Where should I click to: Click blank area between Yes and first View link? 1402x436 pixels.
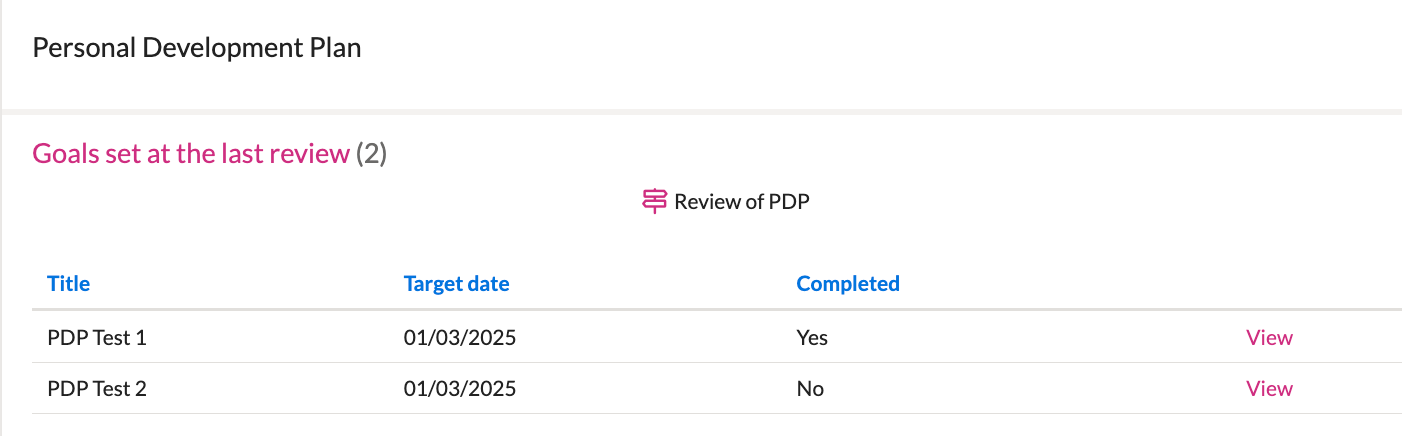pyautogui.click(x=1036, y=337)
